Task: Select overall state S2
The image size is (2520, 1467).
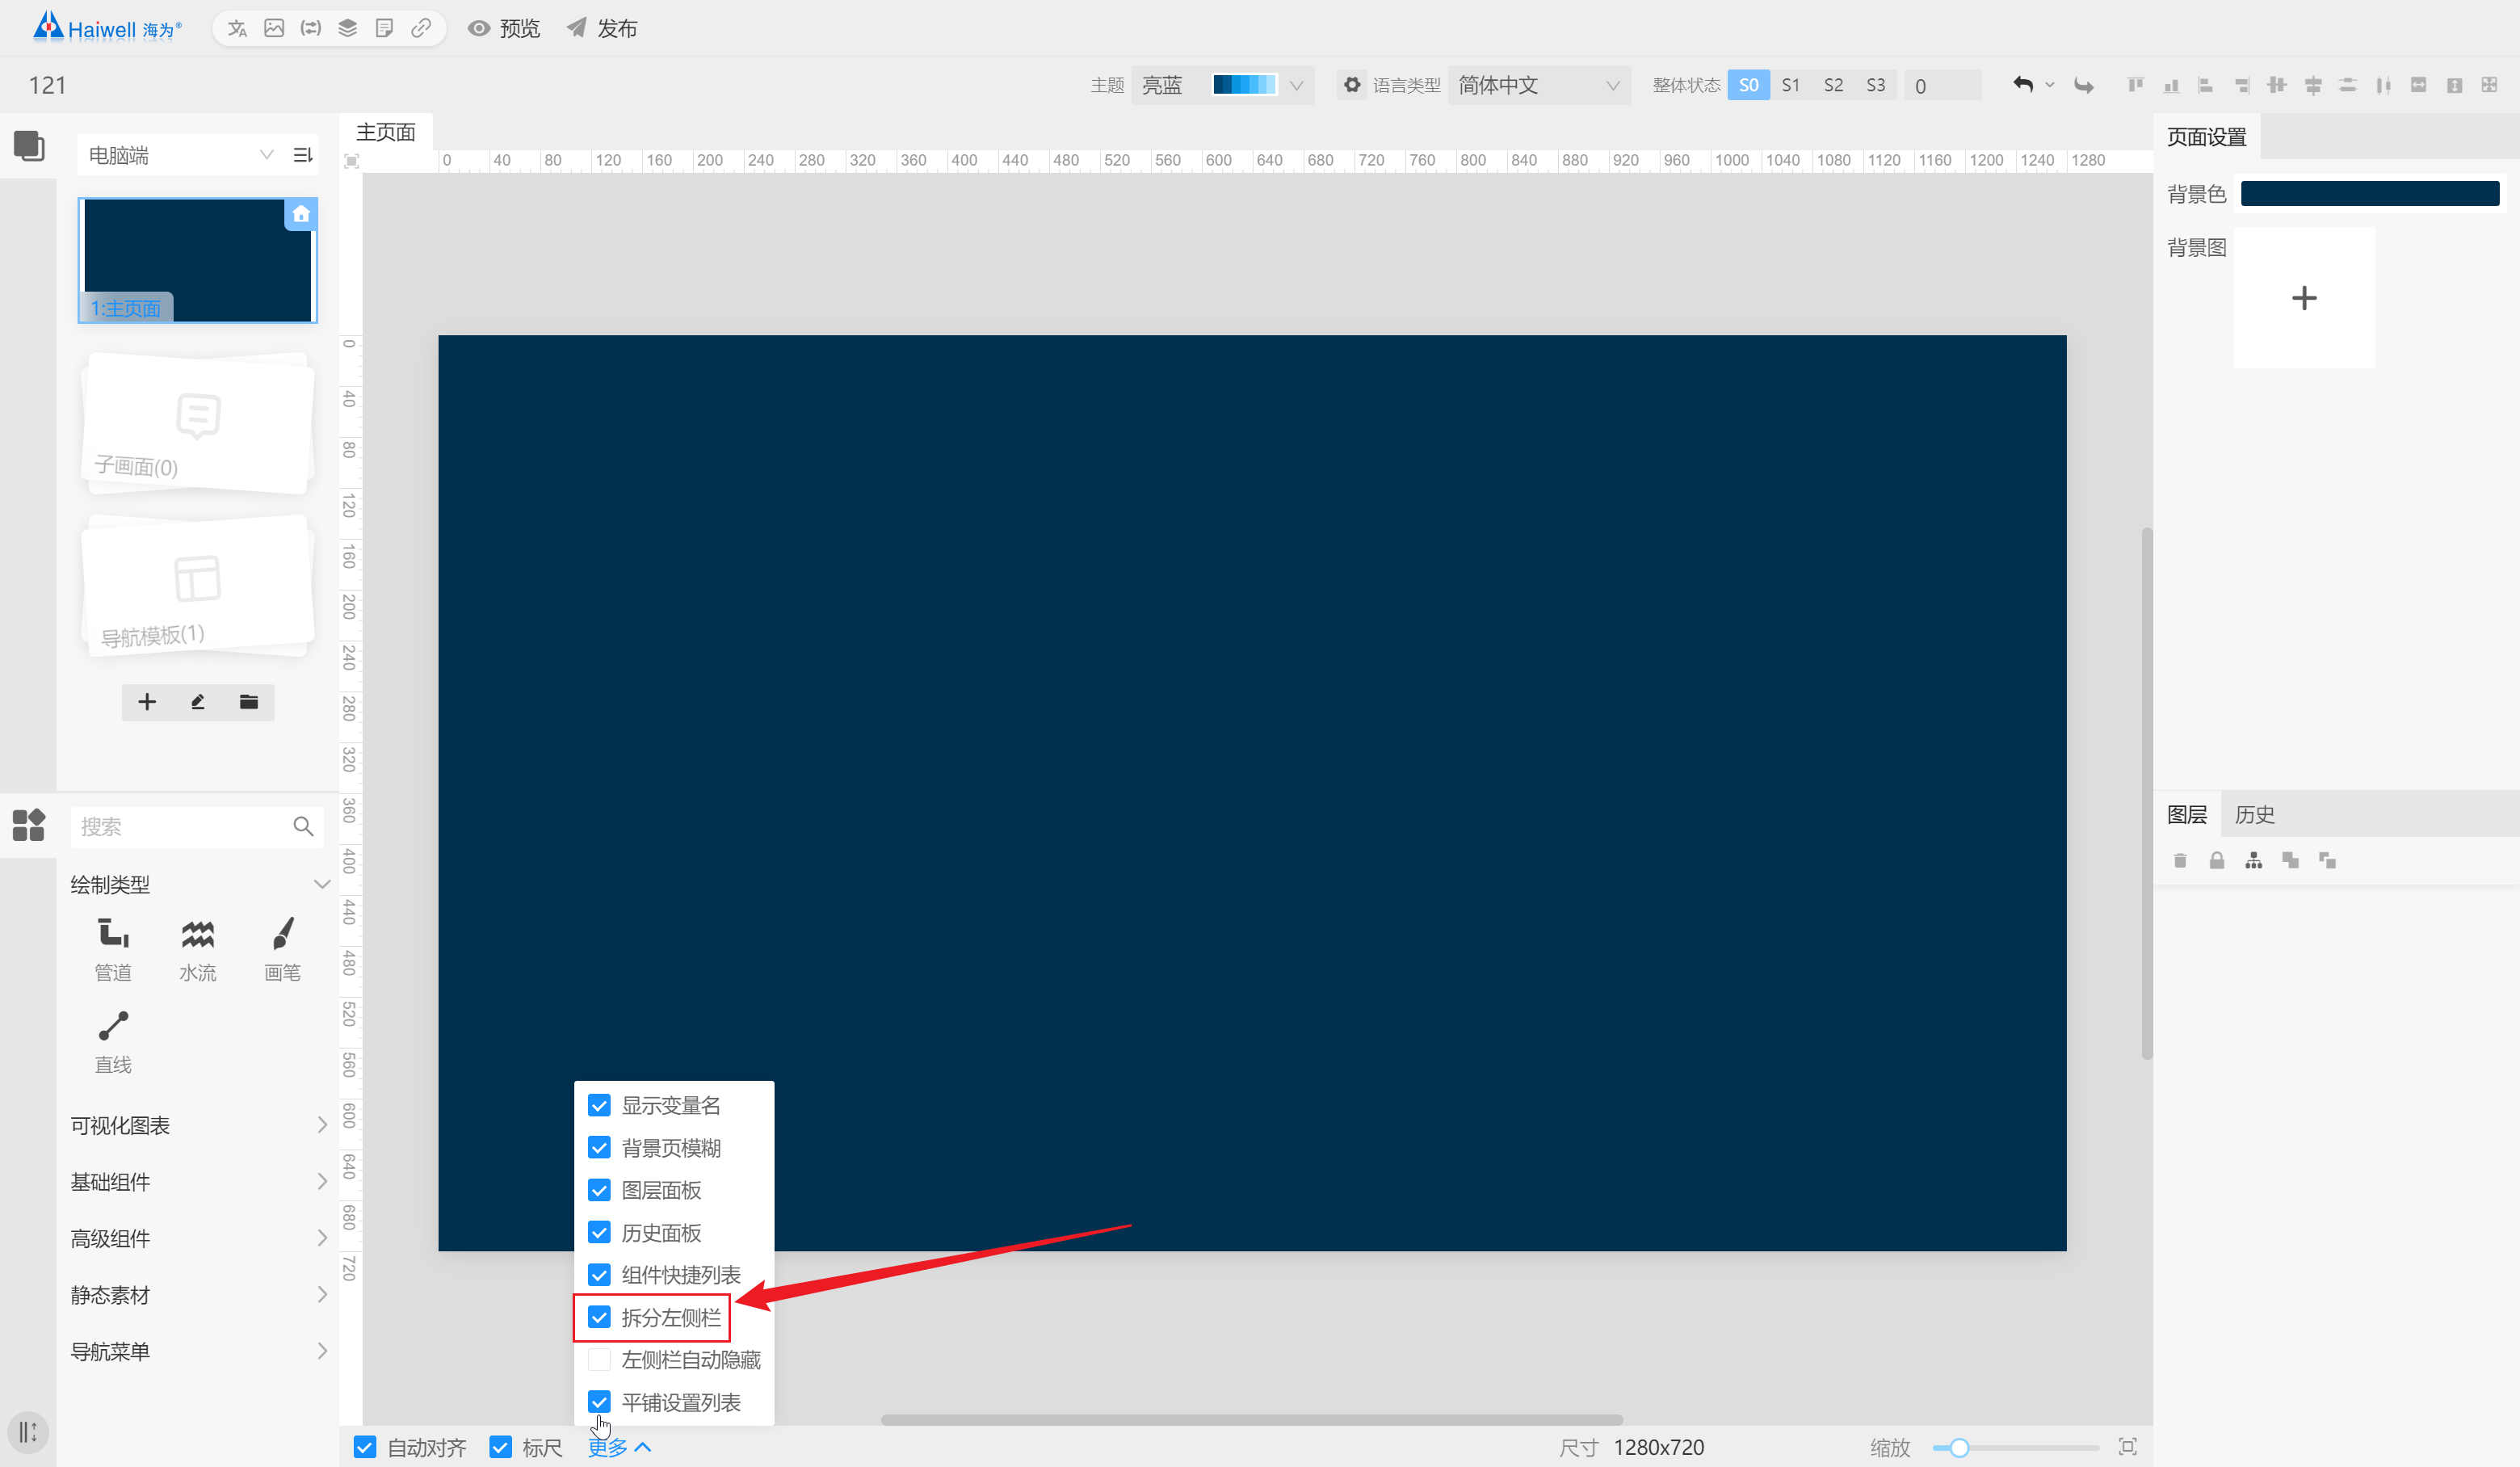Action: click(1833, 85)
